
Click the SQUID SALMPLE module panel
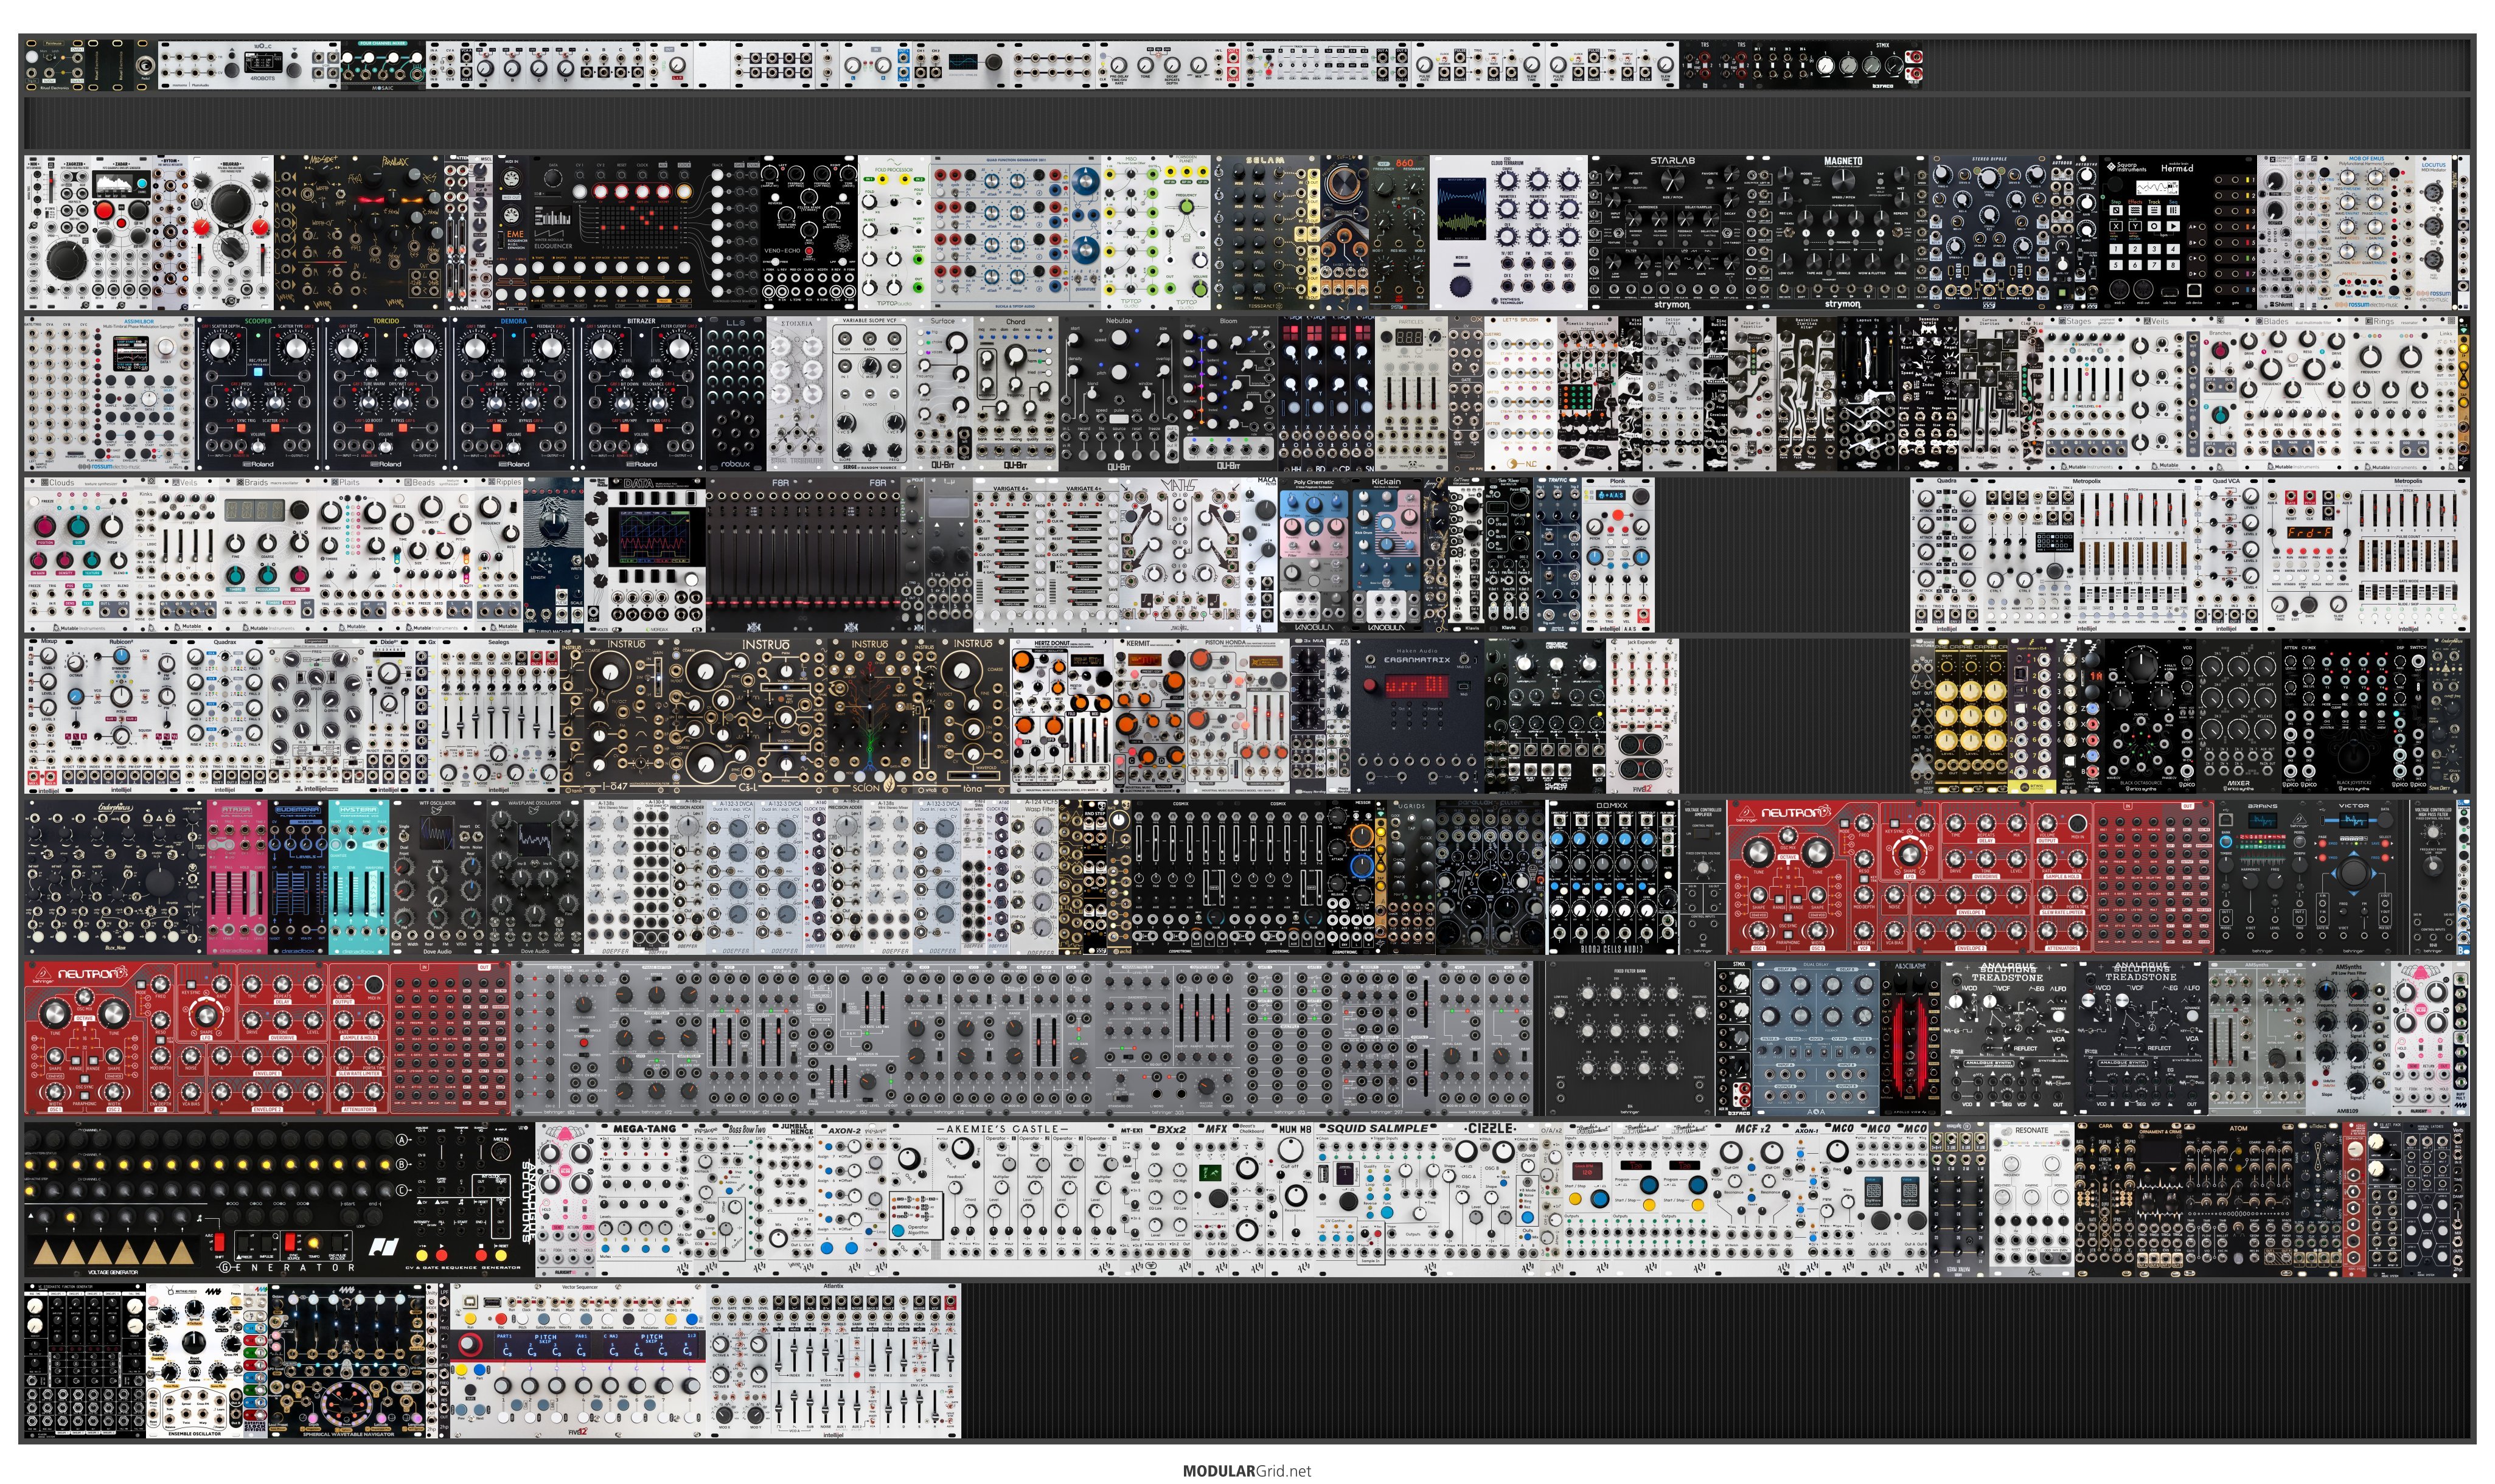coord(1377,1200)
